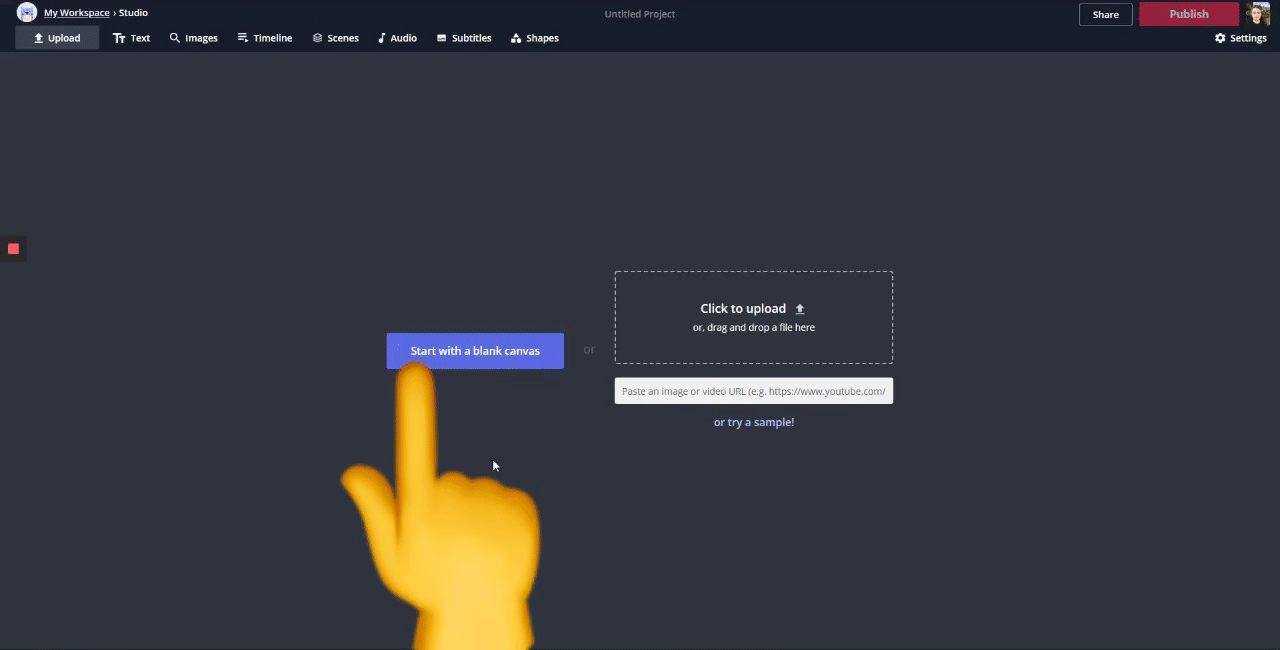Image resolution: width=1280 pixels, height=650 pixels.
Task: Open the Shapes tool
Action: (535, 38)
